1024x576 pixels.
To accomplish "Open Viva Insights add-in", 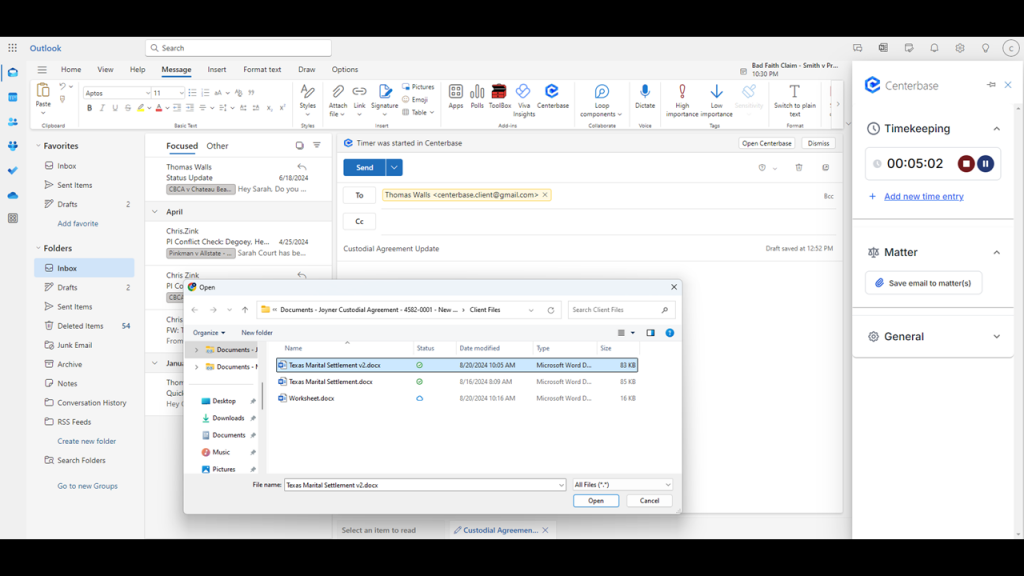I will pos(524,101).
